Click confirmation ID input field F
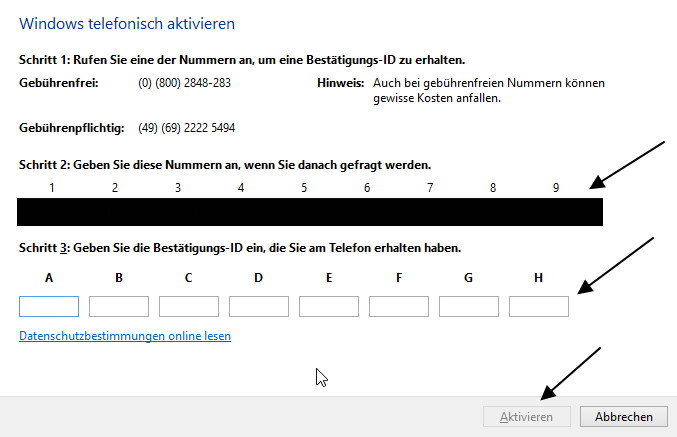 pos(399,306)
